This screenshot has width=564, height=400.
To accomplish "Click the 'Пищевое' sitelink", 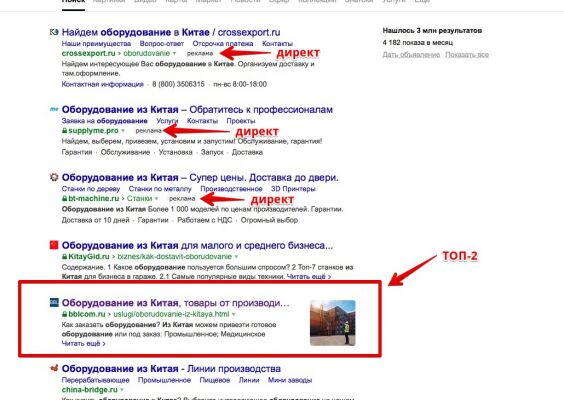I will [x=215, y=380].
